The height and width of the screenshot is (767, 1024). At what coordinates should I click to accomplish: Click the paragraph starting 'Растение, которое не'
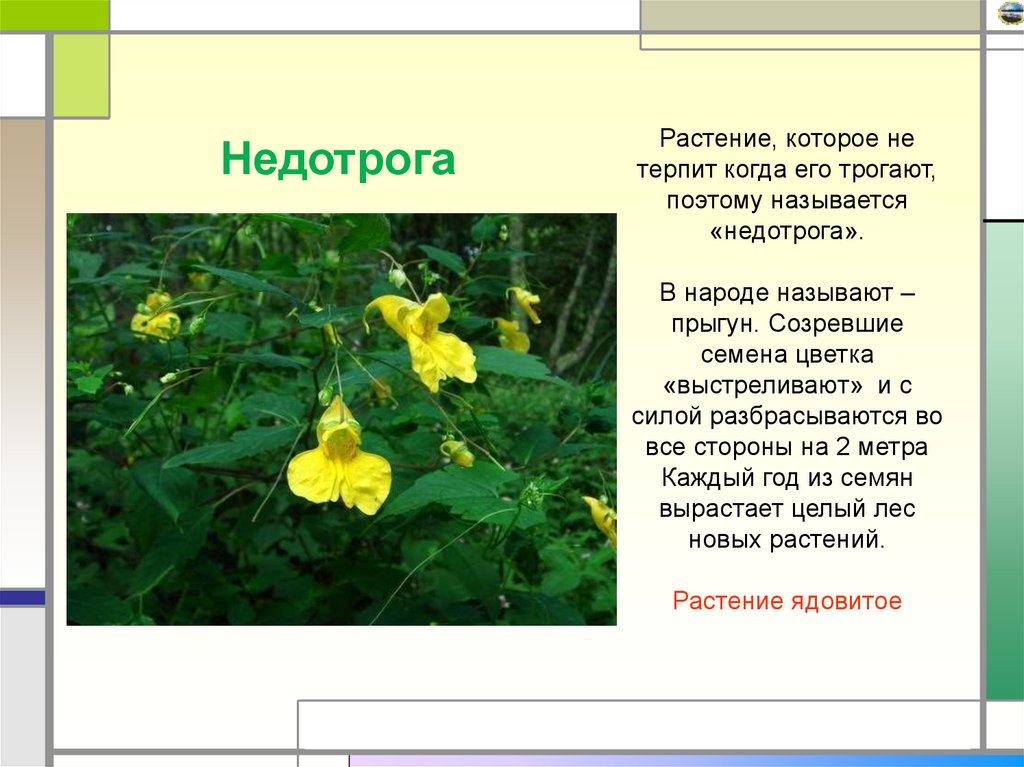coord(786,185)
